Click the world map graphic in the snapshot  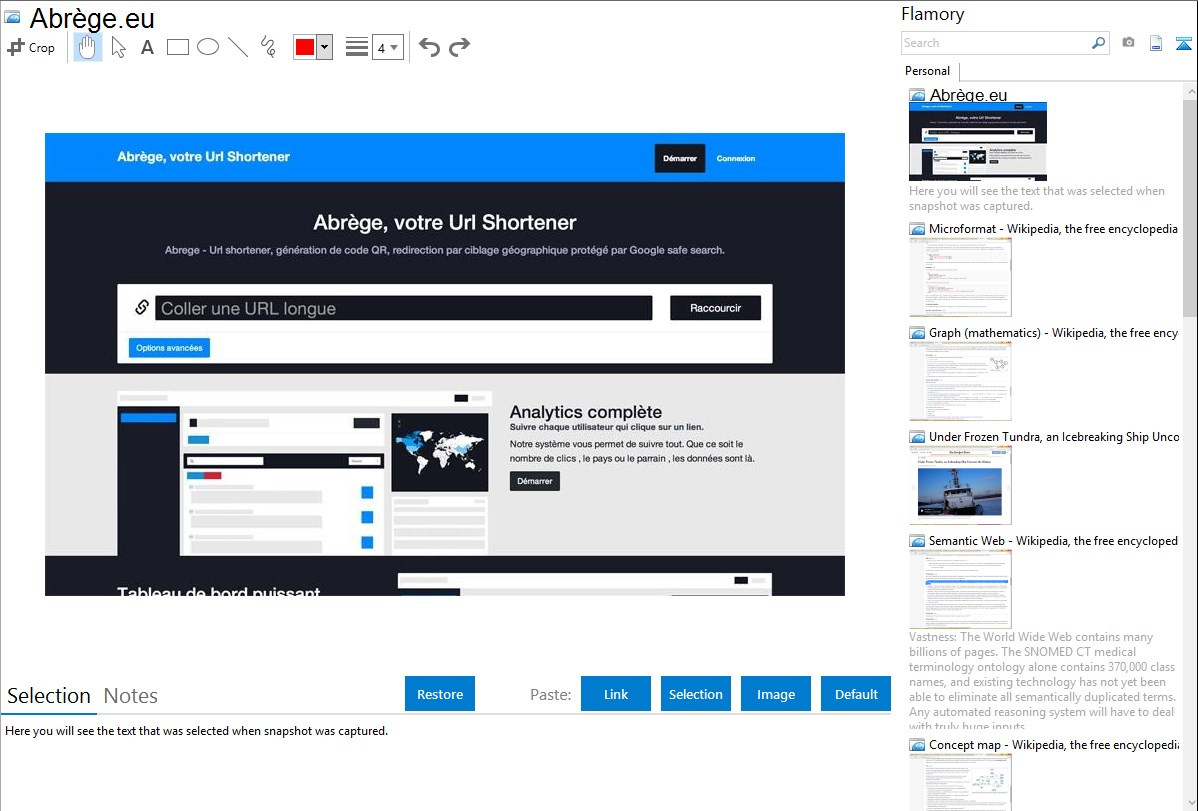[x=440, y=453]
